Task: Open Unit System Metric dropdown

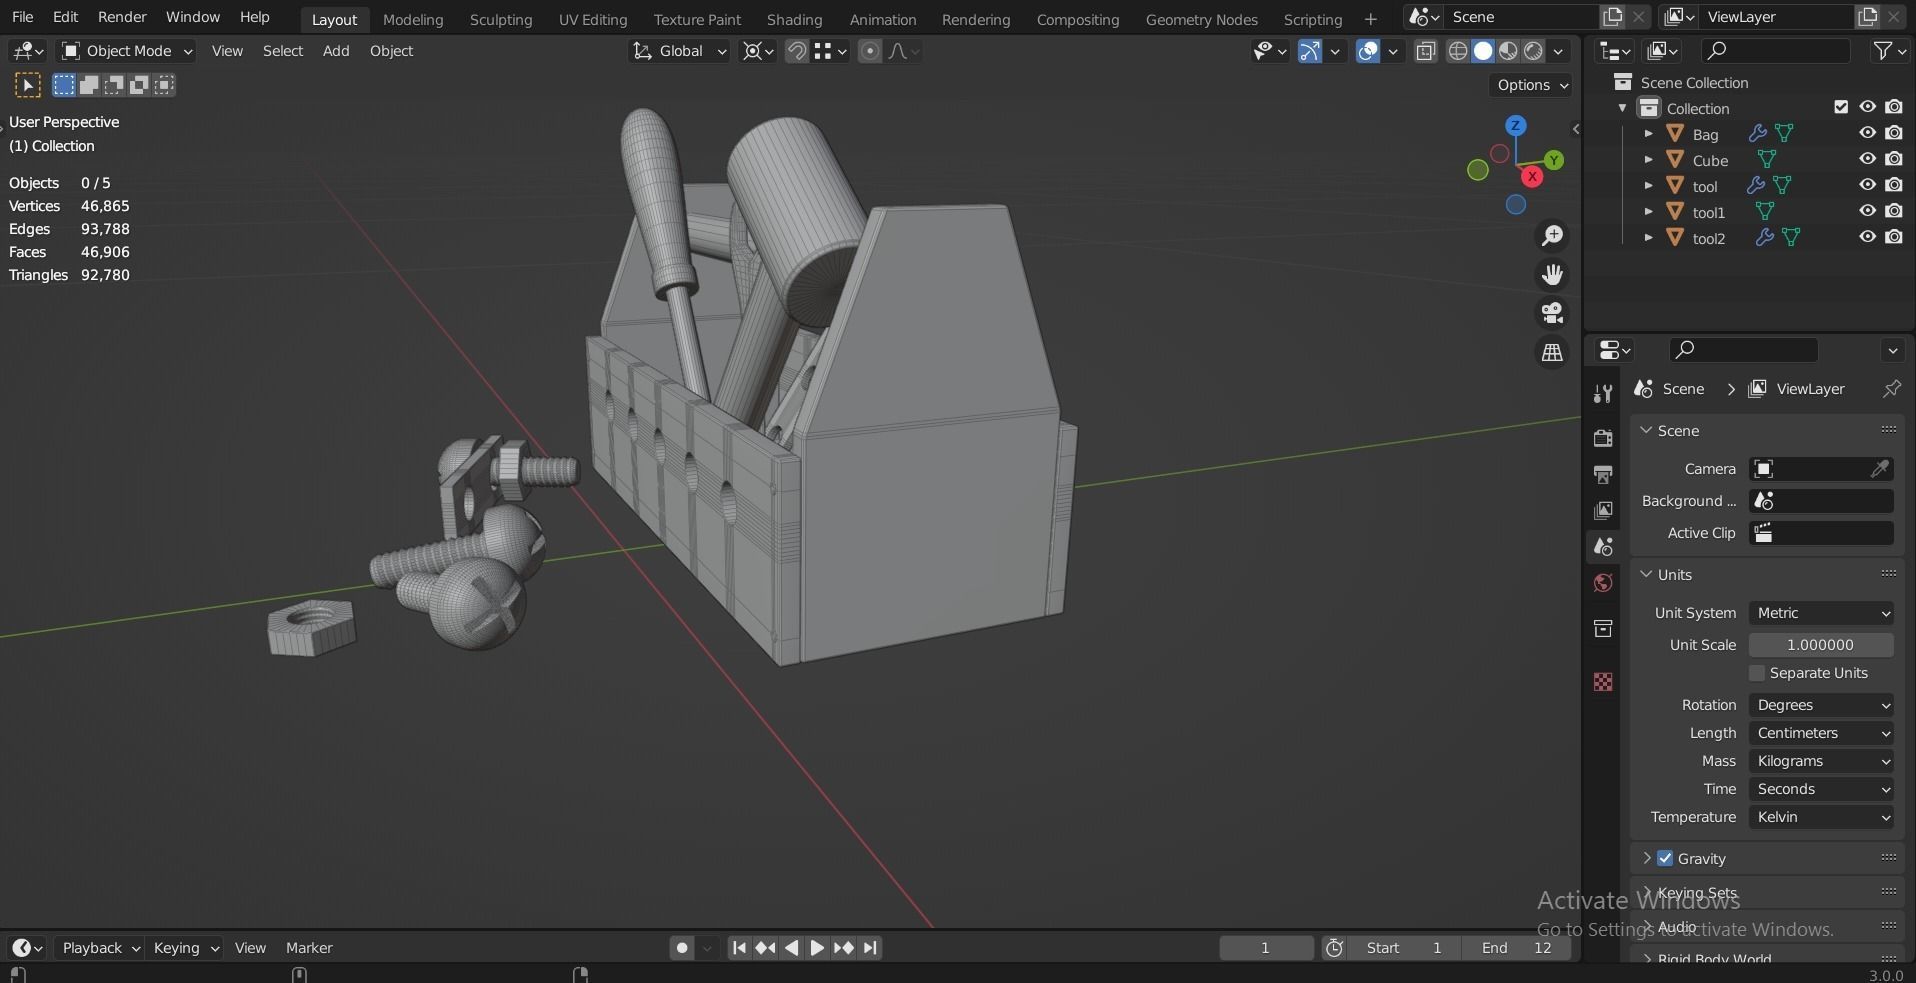Action: click(x=1821, y=613)
